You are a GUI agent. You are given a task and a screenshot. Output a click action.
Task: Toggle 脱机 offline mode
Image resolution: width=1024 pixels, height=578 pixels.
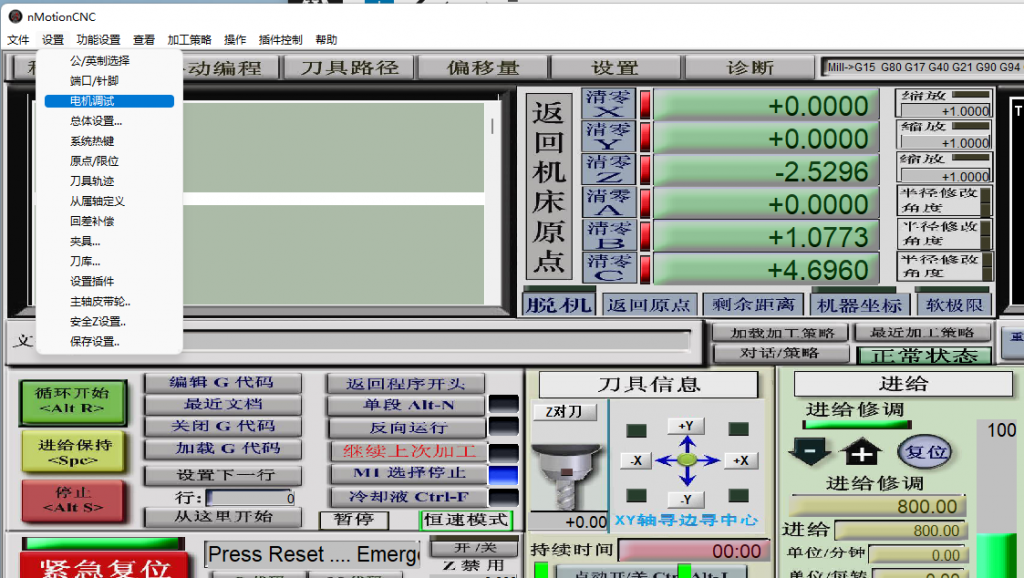pos(558,304)
